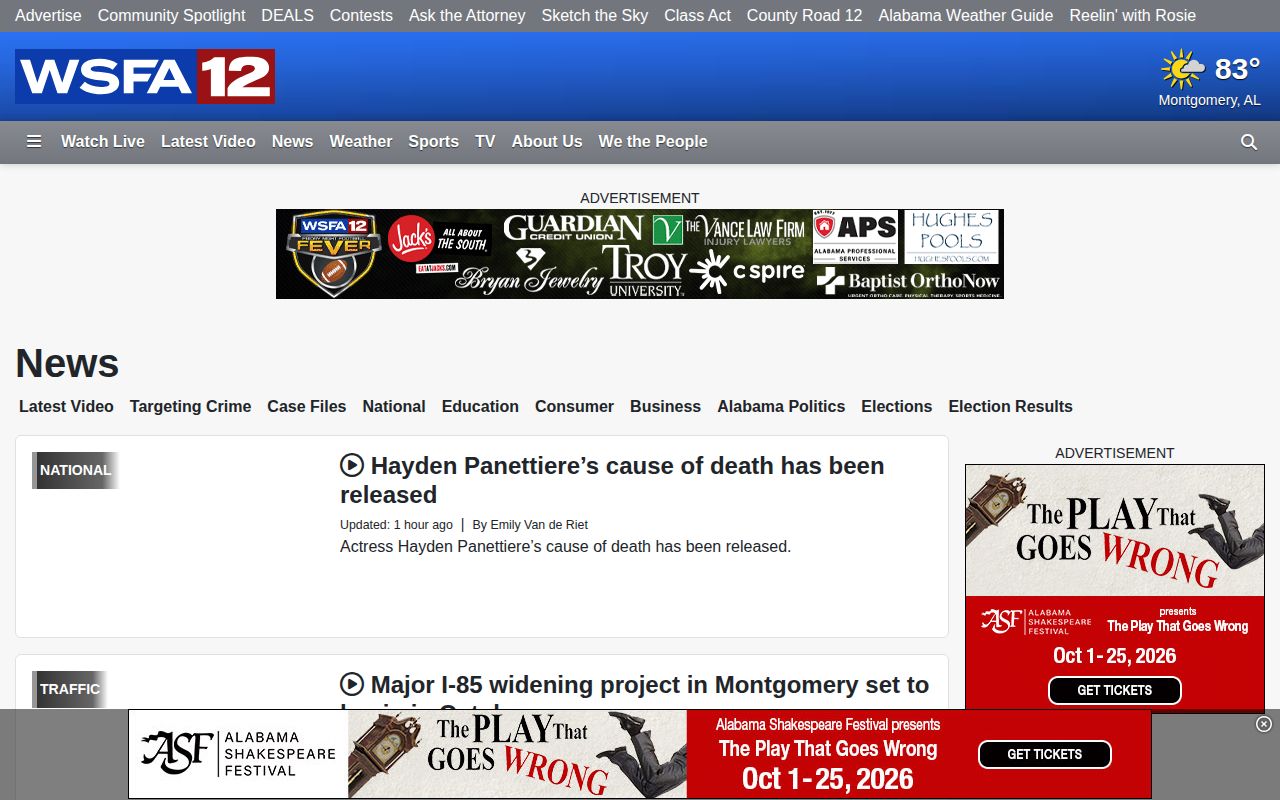Open Class Act link
This screenshot has width=1280, height=800.
(697, 16)
